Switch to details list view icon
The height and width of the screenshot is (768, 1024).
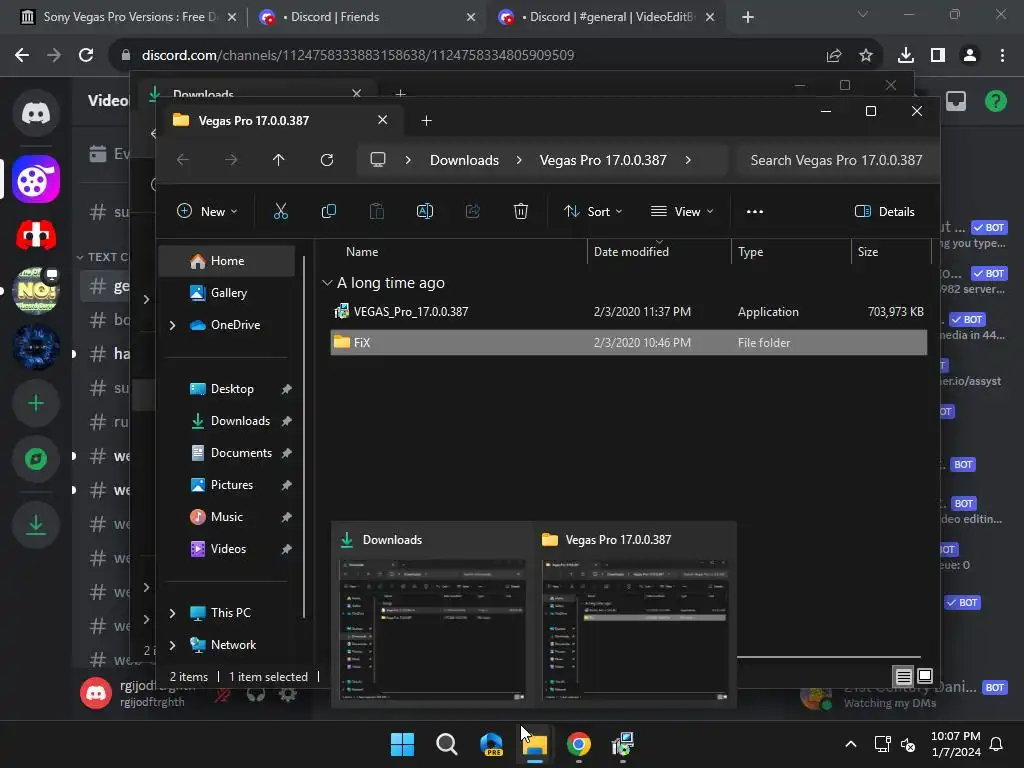point(904,676)
